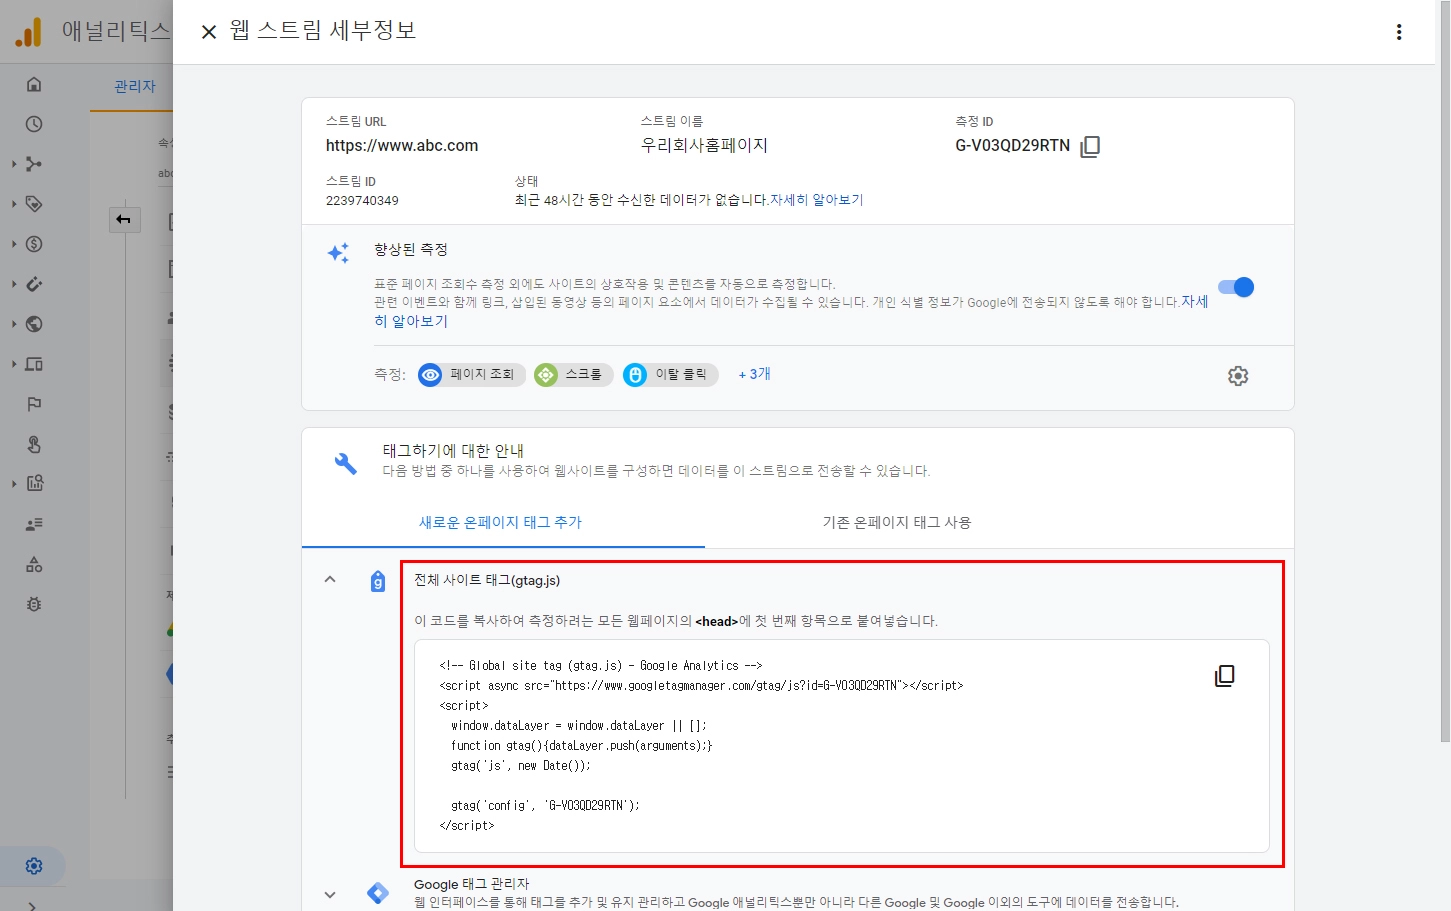1451x911 pixels.
Task: Click the Analytics logo
Action: 29,32
